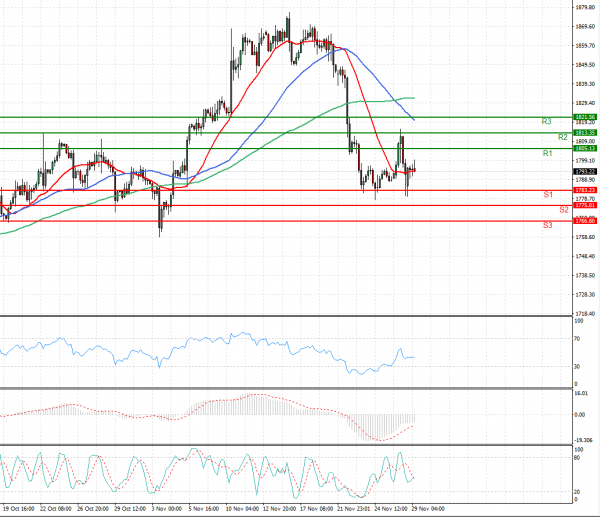Click the S1 support label

548,195
